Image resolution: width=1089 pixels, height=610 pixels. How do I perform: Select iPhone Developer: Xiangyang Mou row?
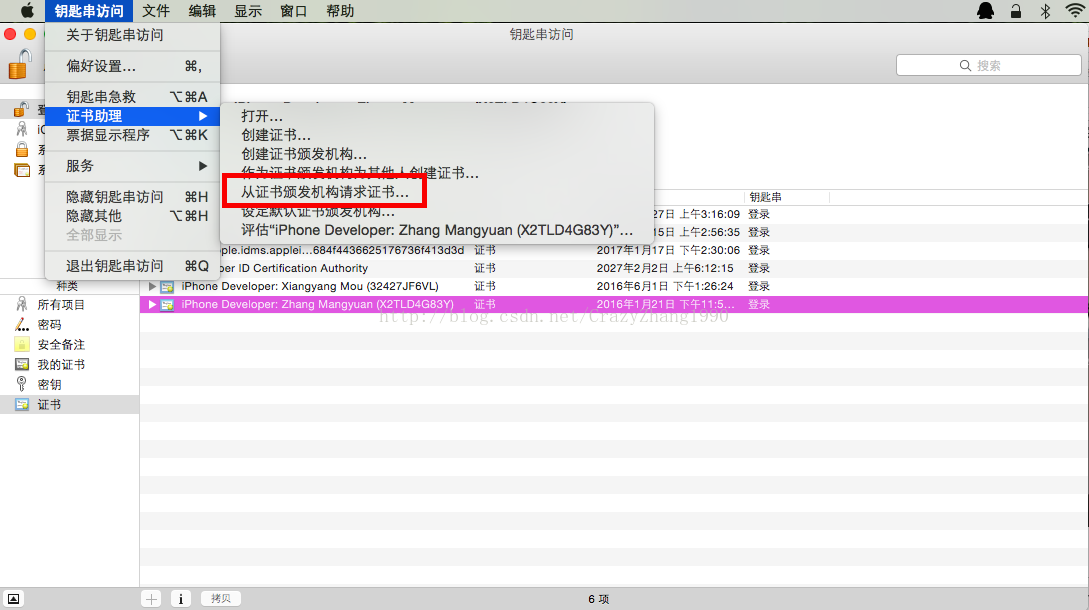click(x=614, y=286)
